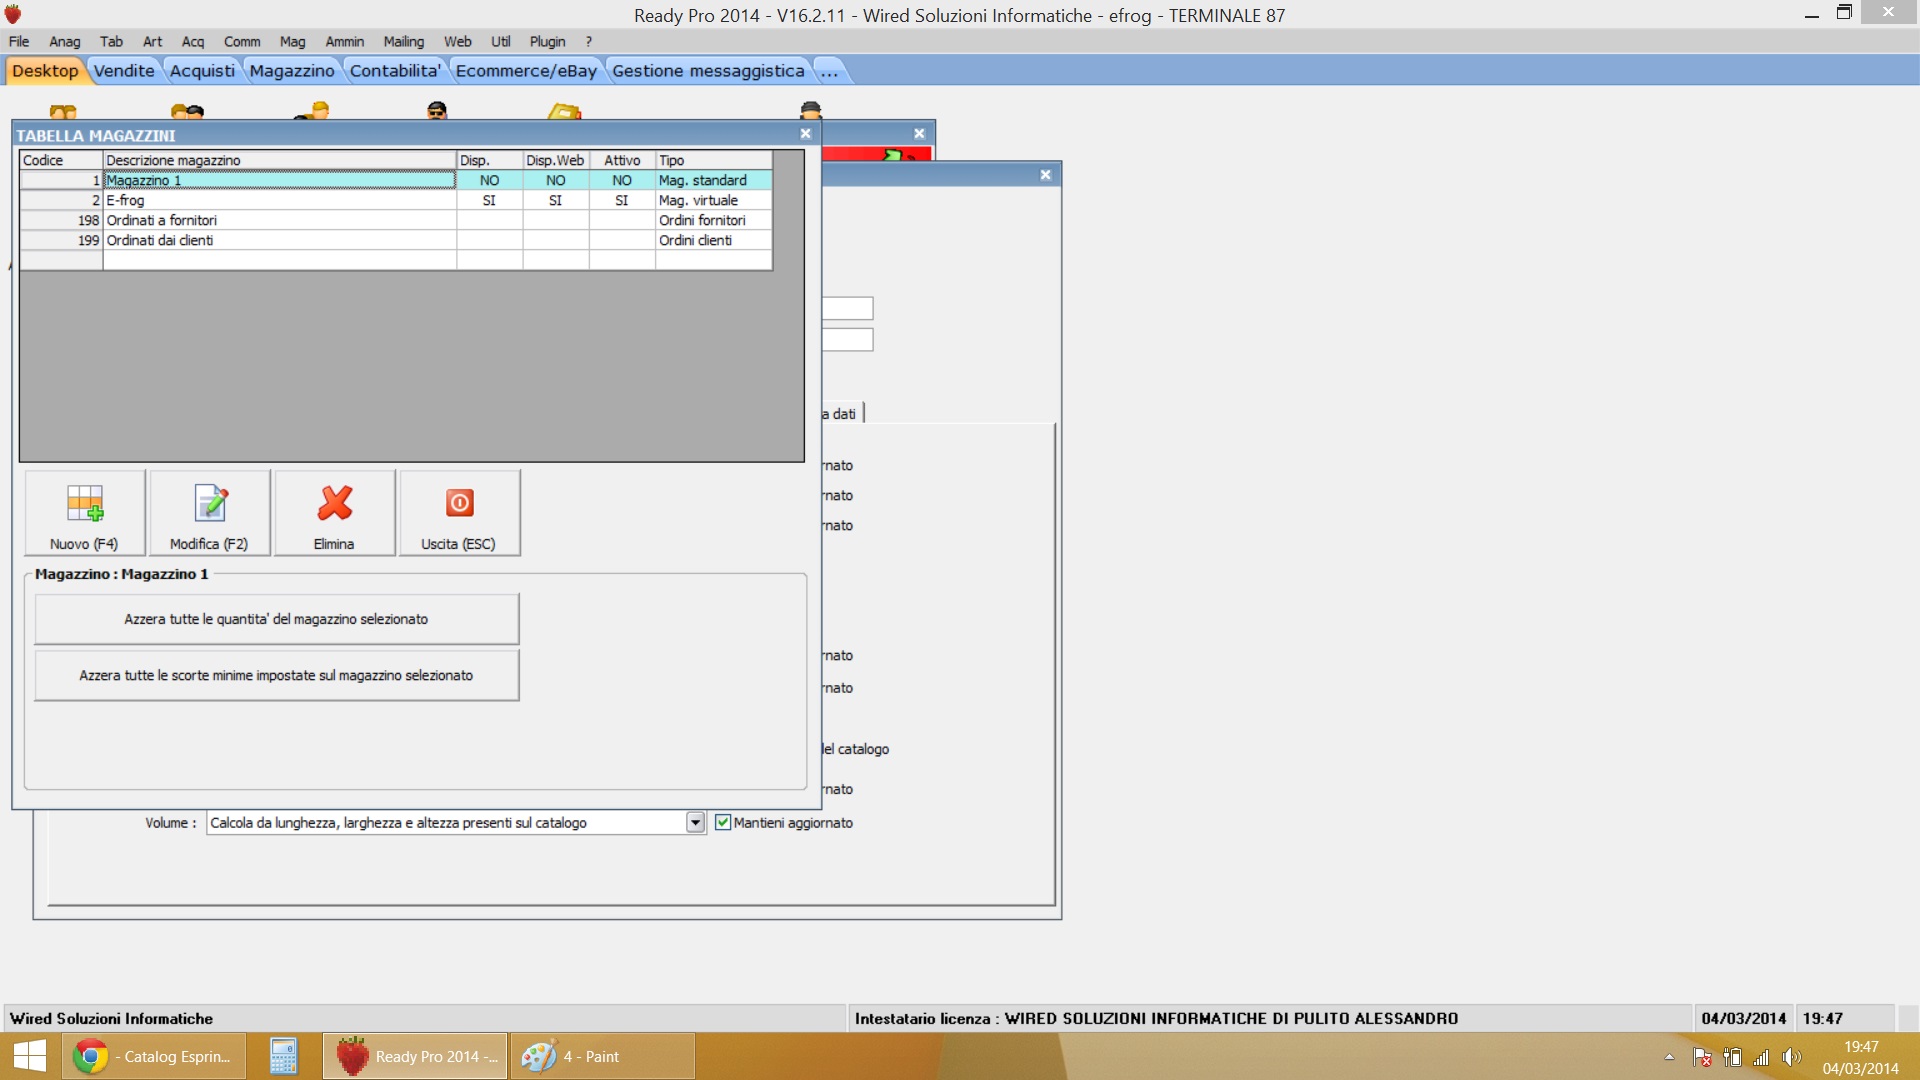The image size is (1920, 1080).
Task: Switch to the Acquisti tab
Action: pyautogui.click(x=202, y=71)
